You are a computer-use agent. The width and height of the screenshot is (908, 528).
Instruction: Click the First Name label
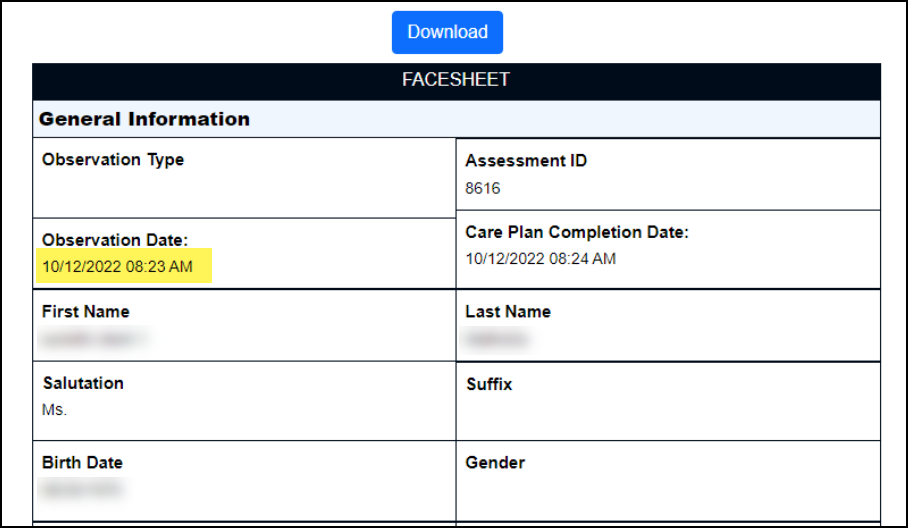[86, 312]
